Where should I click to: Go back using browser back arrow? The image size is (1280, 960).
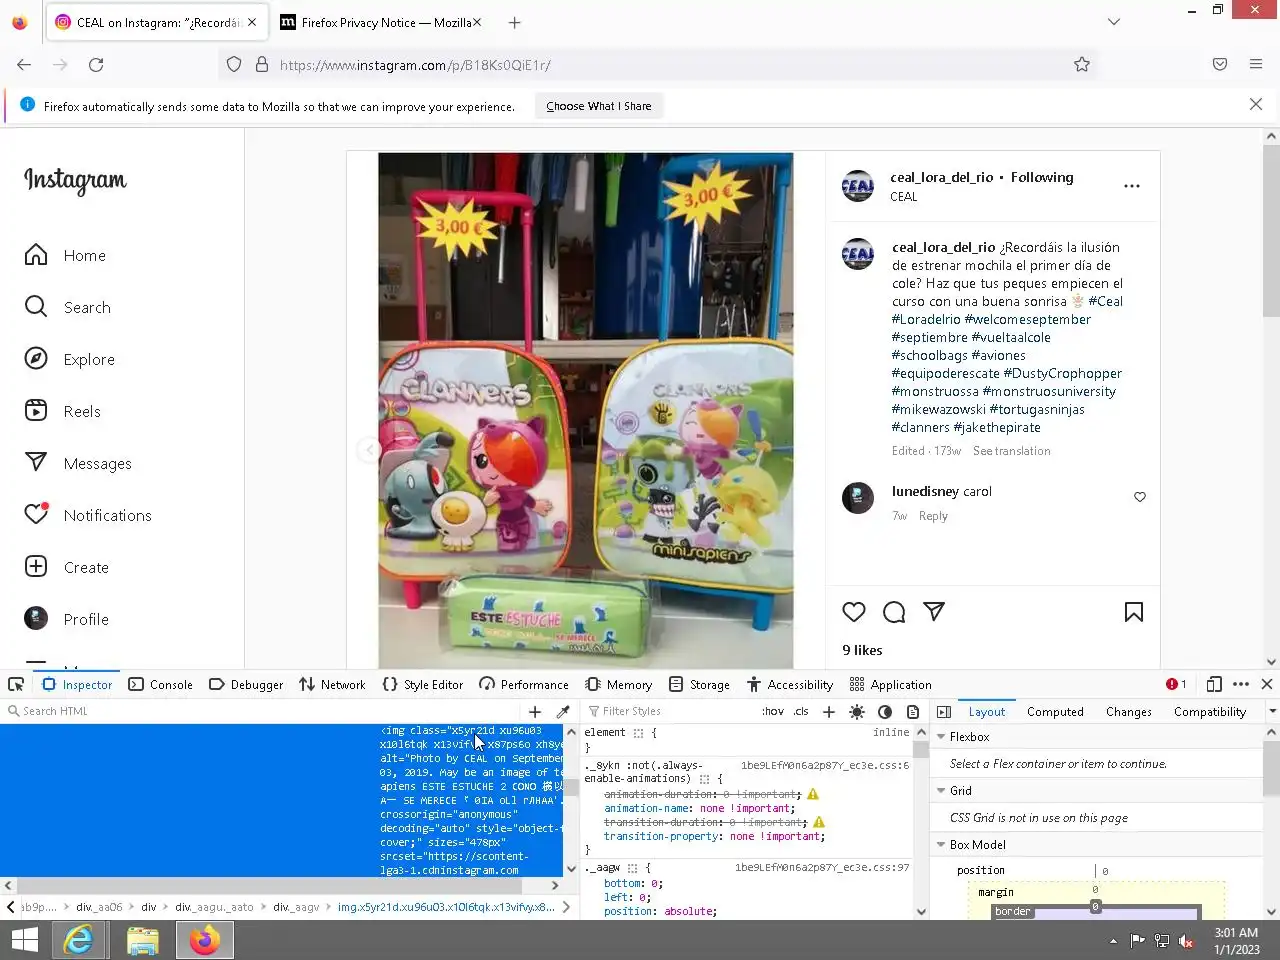(24, 65)
